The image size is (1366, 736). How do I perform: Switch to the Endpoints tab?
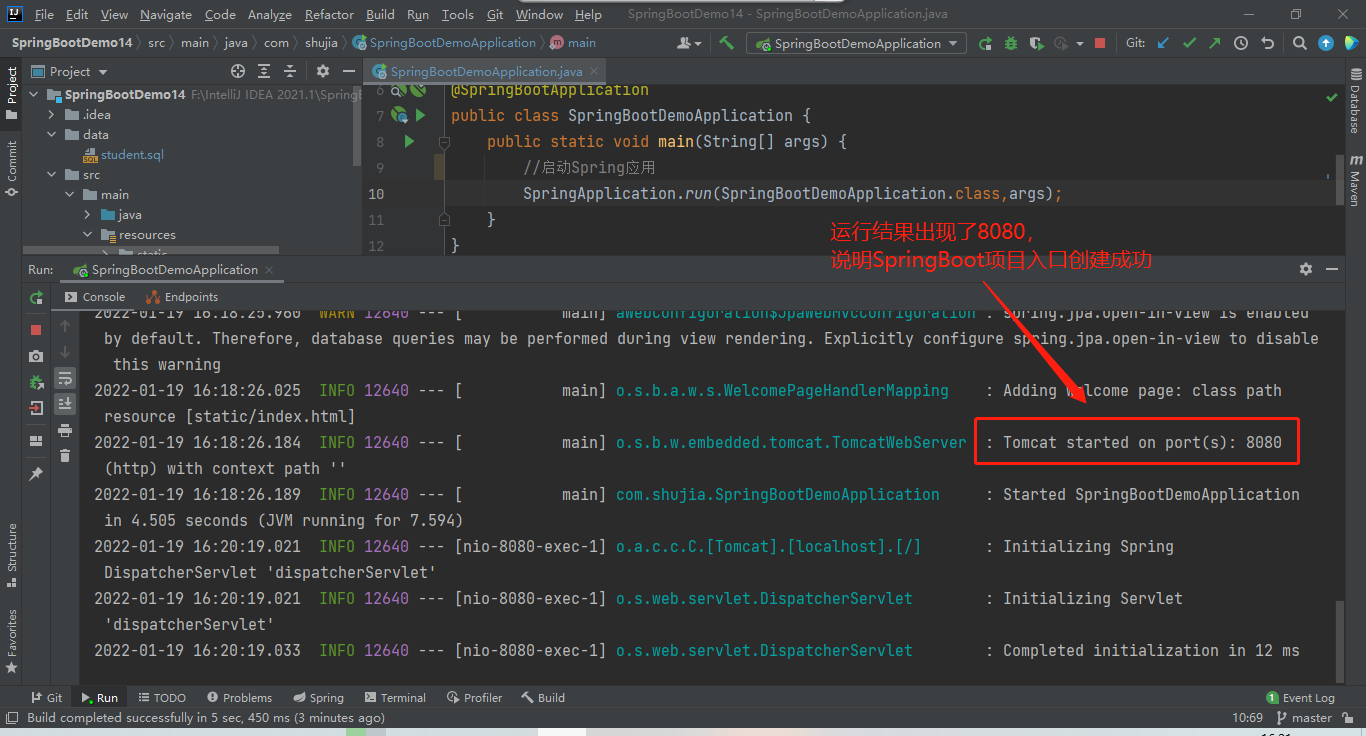pyautogui.click(x=182, y=297)
